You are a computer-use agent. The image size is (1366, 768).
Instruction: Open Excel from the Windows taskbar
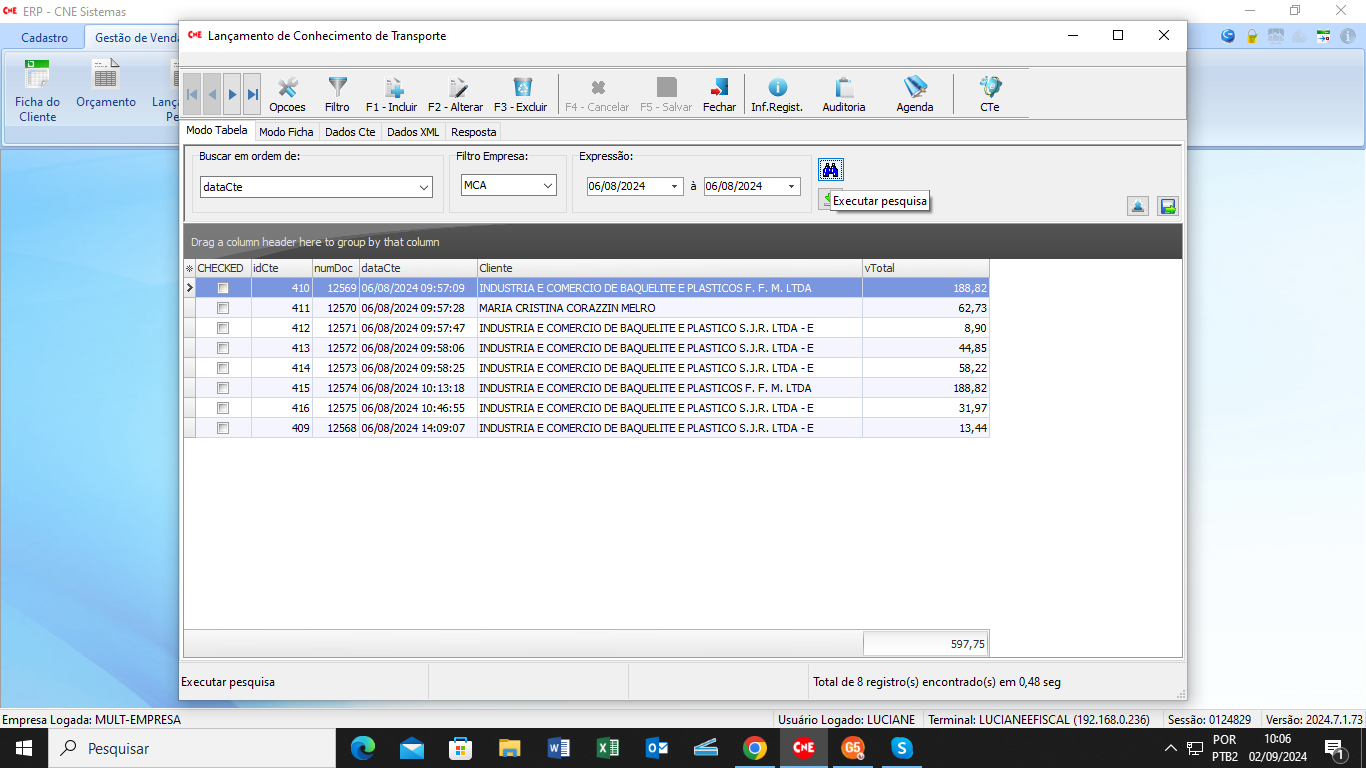pos(608,748)
